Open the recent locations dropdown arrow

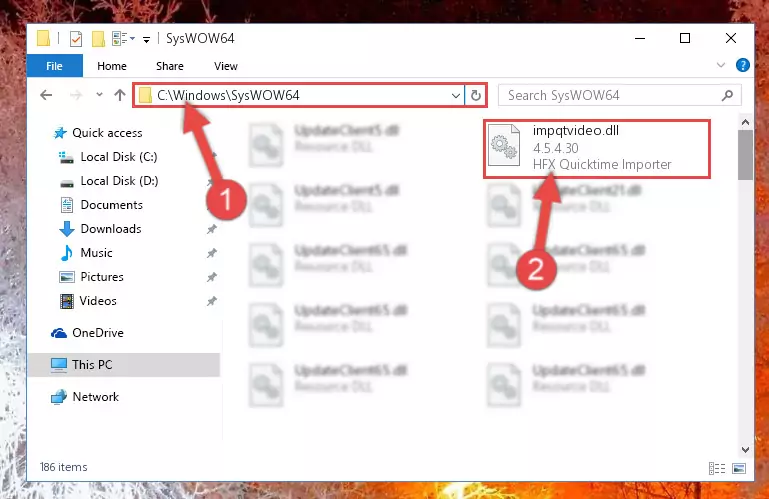point(100,95)
